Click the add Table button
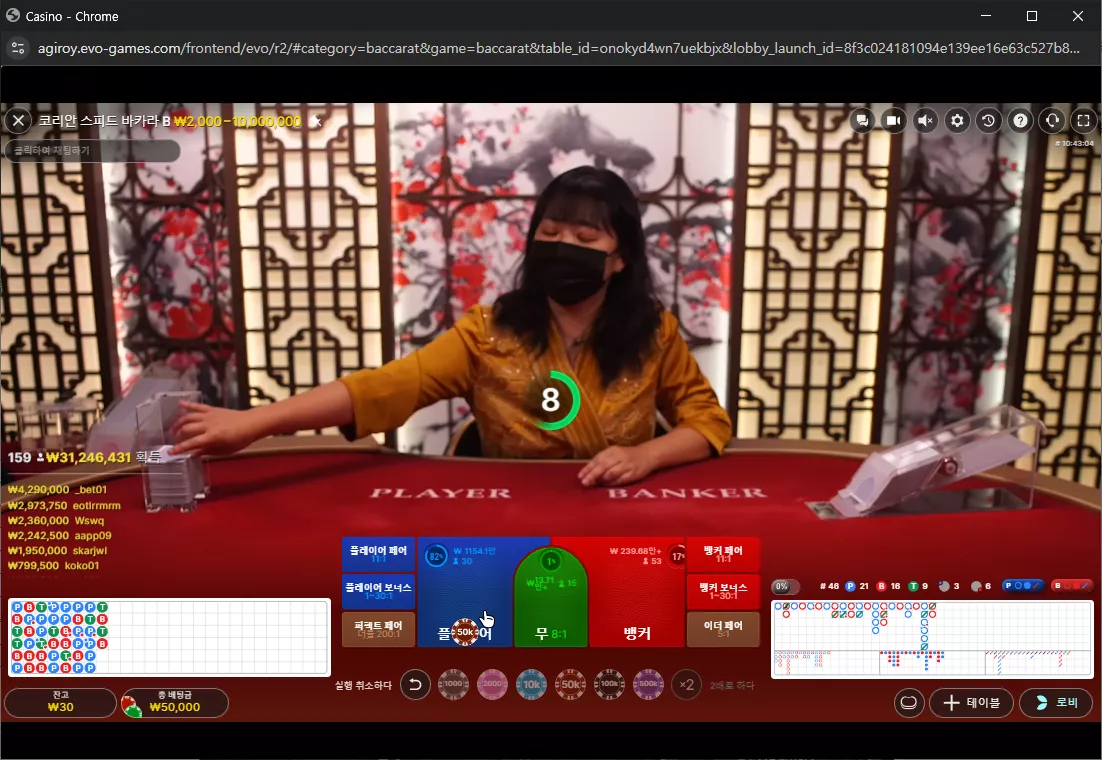The width and height of the screenshot is (1102, 760). (971, 702)
